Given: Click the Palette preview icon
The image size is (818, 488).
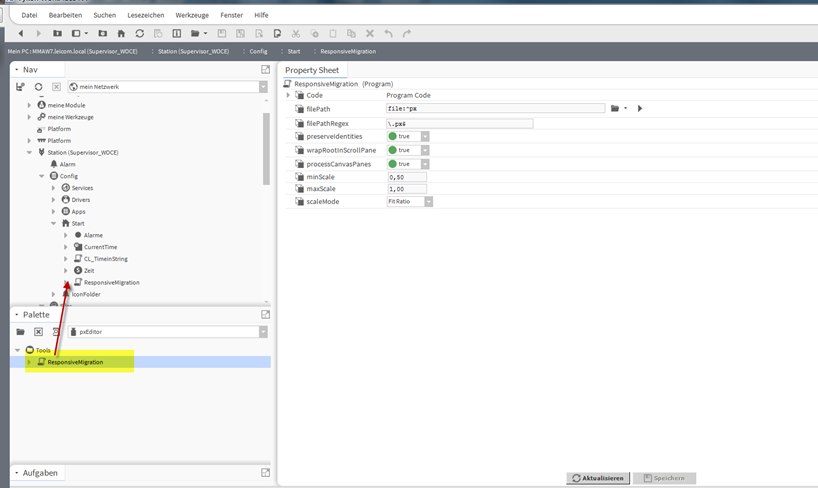Looking at the screenshot, I should pos(56,332).
